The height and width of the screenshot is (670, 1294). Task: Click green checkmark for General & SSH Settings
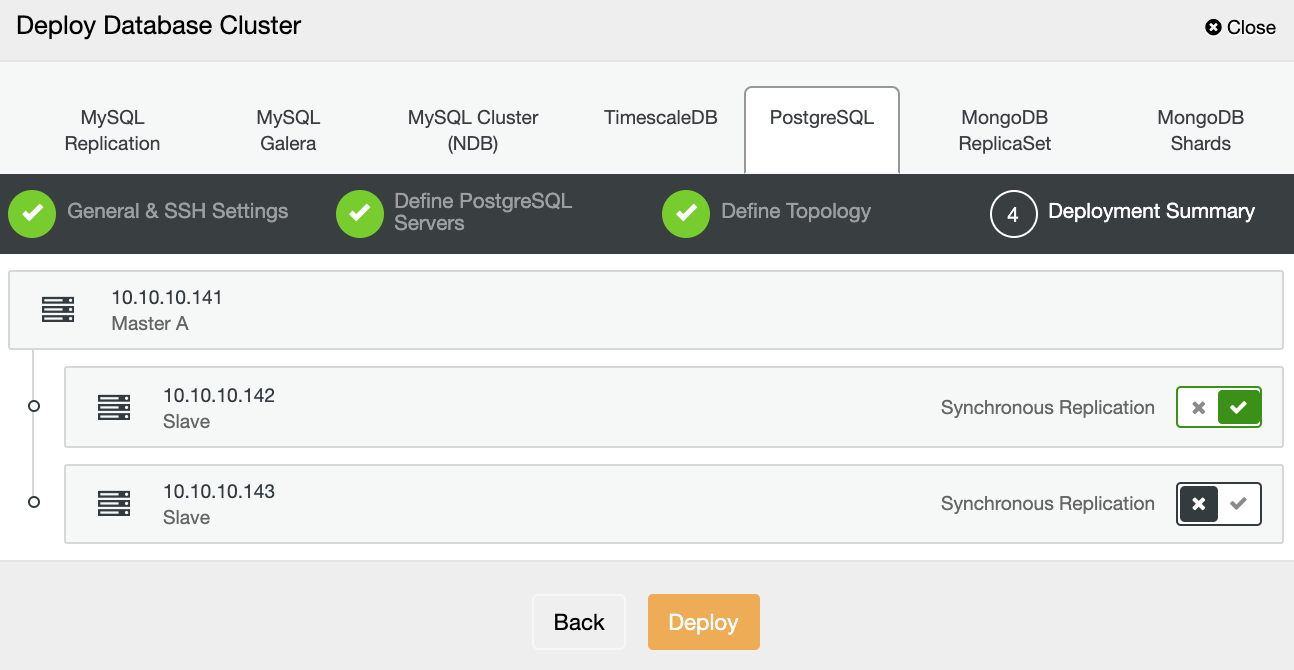pyautogui.click(x=32, y=214)
